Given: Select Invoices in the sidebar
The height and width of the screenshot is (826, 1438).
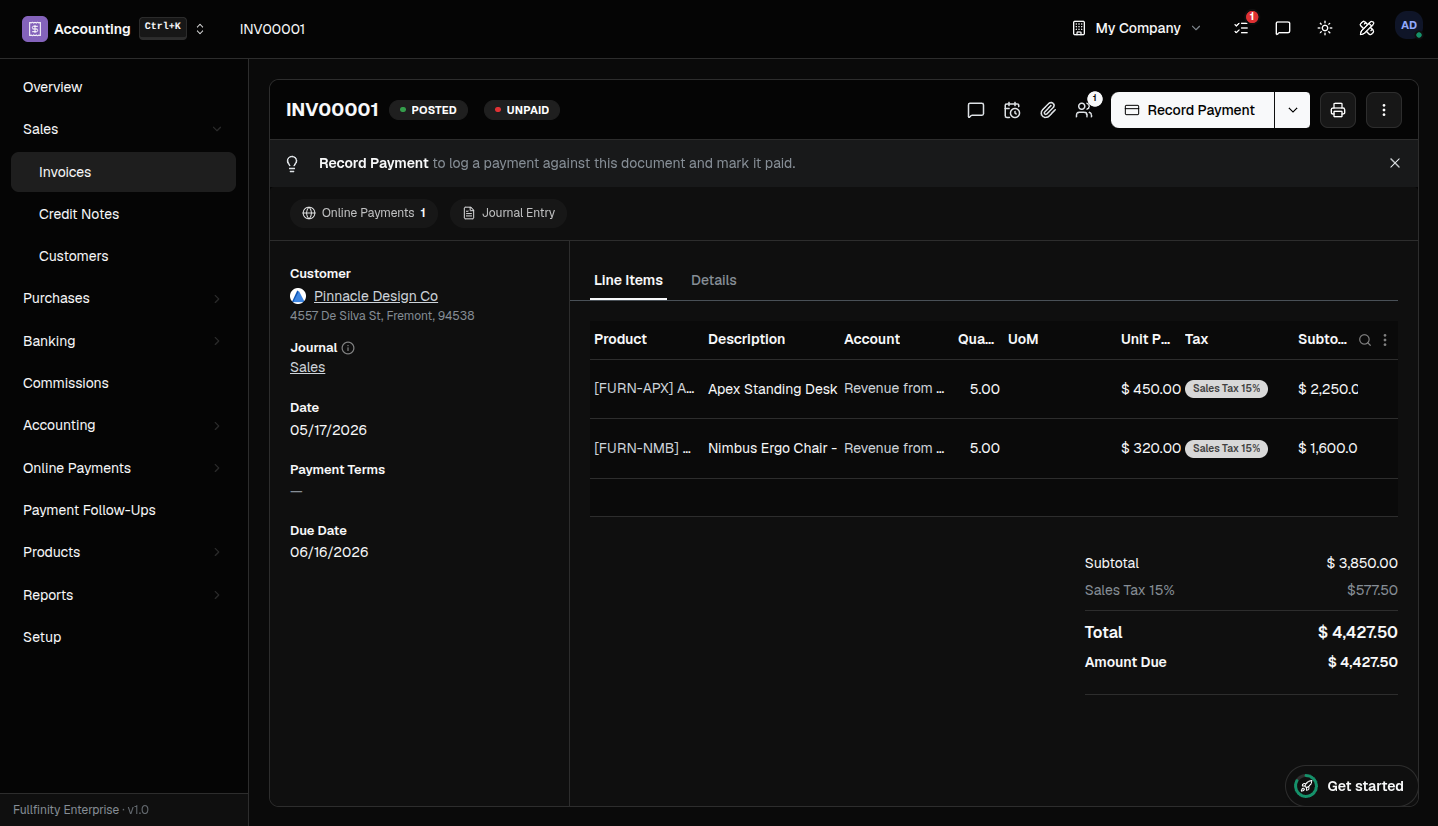Looking at the screenshot, I should 123,172.
